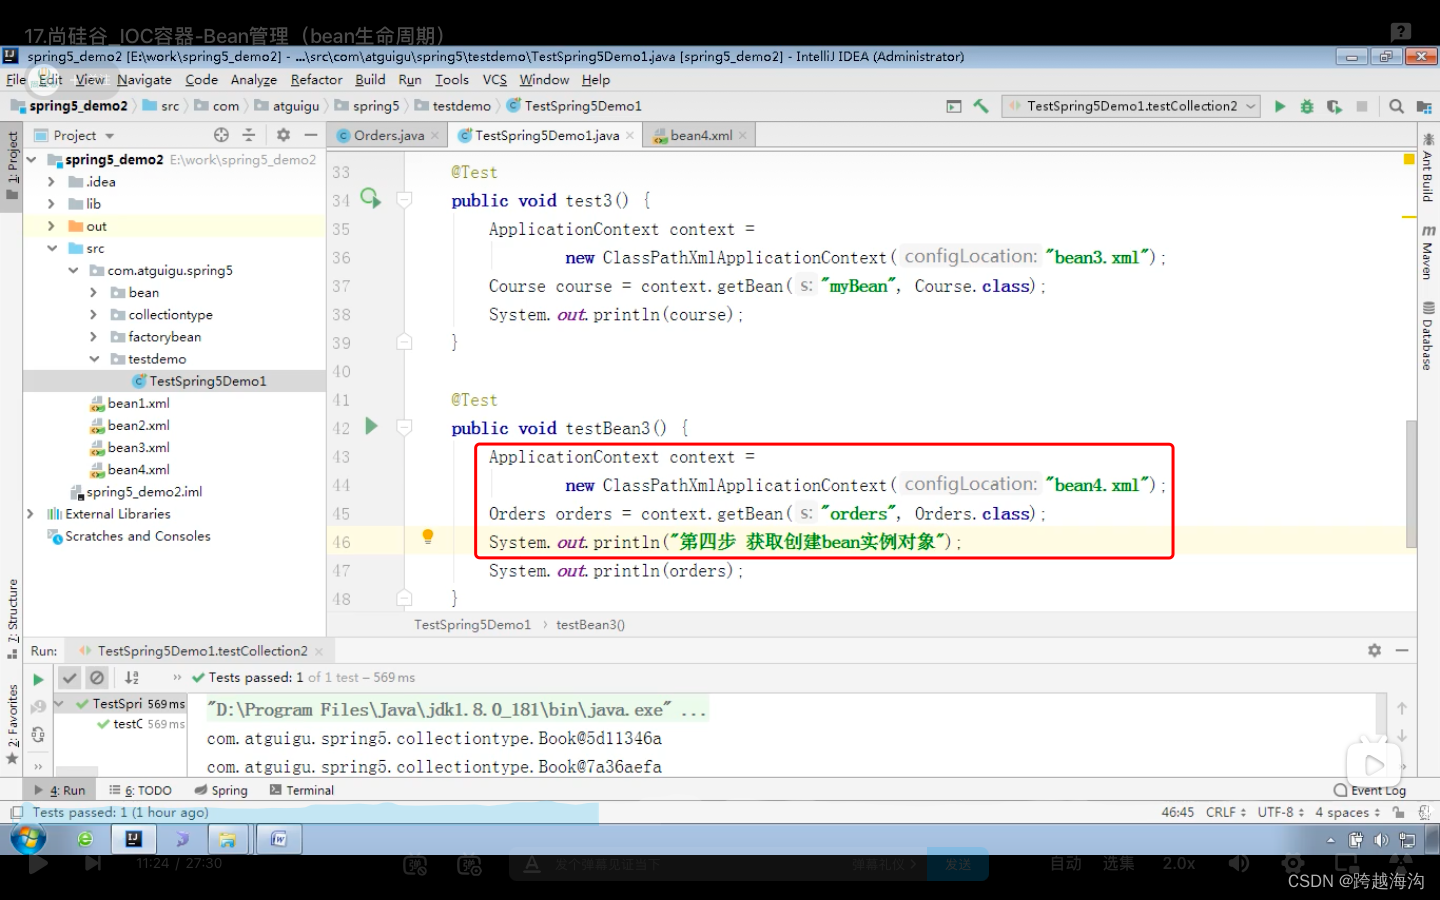This screenshot has width=1440, height=900.
Task: Switch to bean4.xml editor tab
Action: [x=701, y=135]
